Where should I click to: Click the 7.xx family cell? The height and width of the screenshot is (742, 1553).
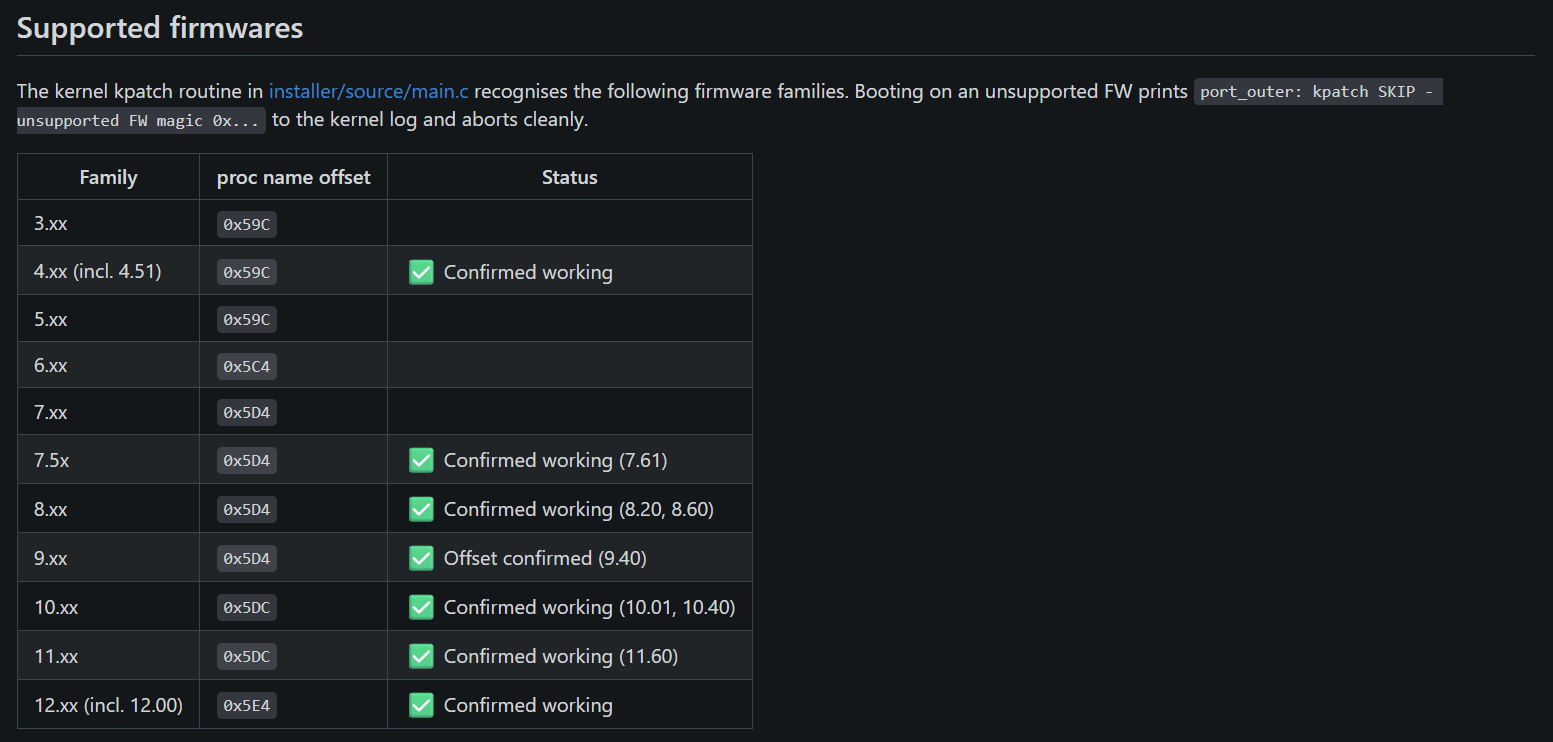[108, 412]
